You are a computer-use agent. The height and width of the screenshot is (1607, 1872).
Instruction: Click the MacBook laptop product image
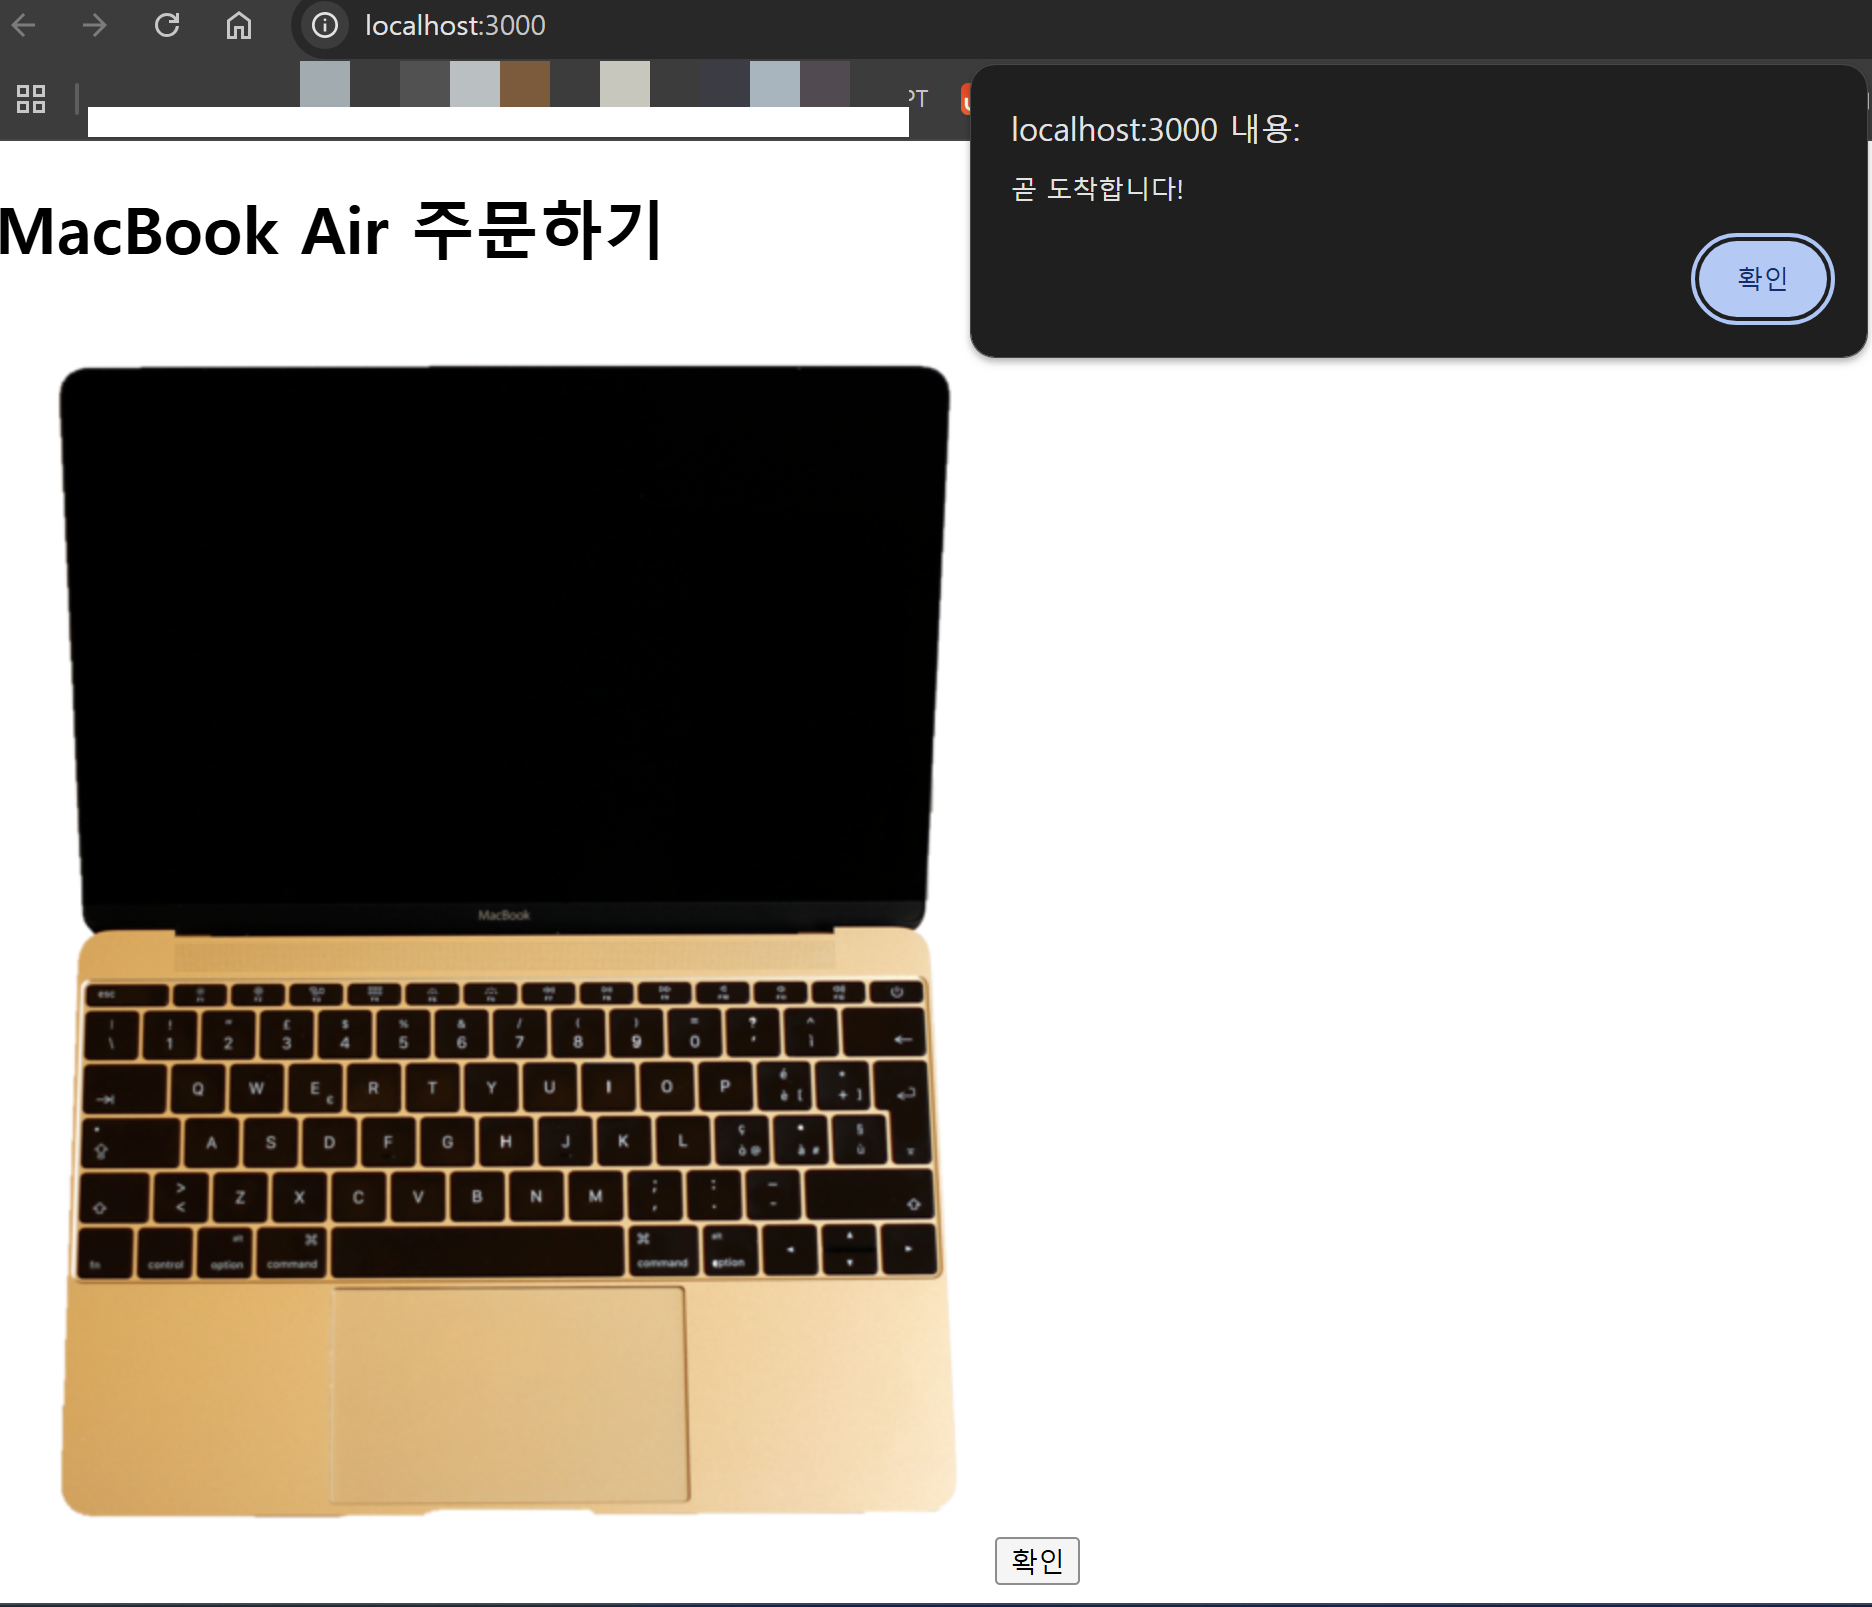pyautogui.click(x=507, y=940)
